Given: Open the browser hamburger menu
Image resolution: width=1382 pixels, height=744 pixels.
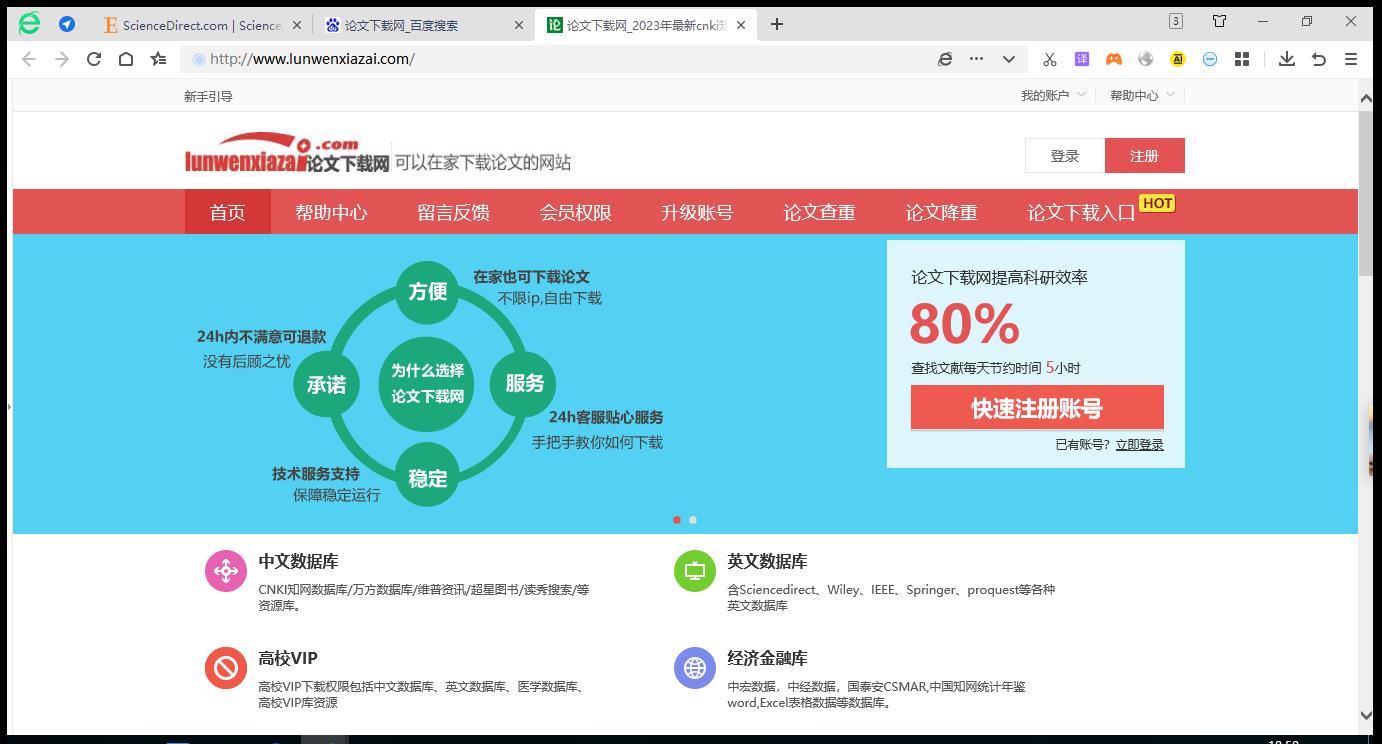Looking at the screenshot, I should point(1350,59).
